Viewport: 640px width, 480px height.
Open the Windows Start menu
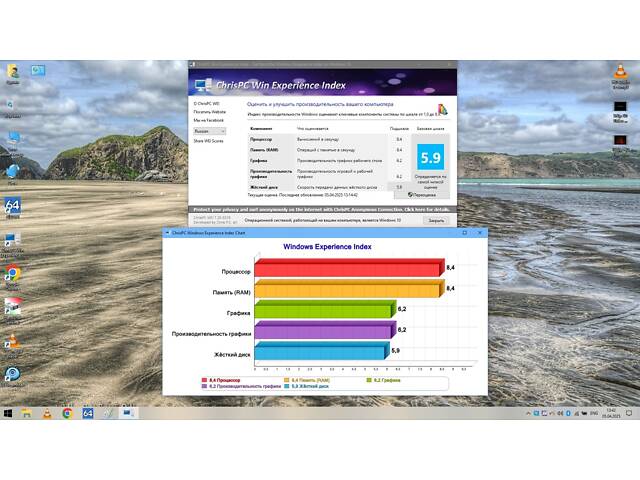coord(8,413)
